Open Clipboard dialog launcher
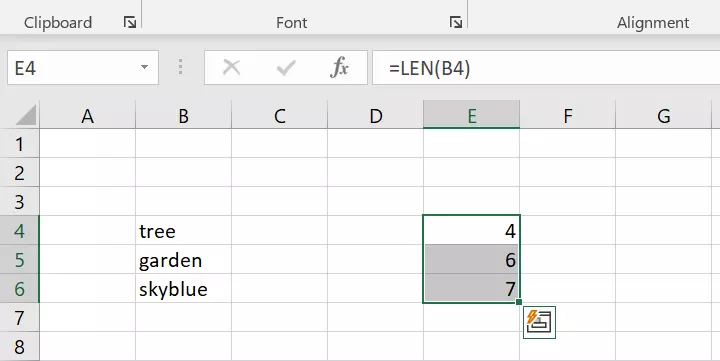The height and width of the screenshot is (361, 720). [130, 22]
